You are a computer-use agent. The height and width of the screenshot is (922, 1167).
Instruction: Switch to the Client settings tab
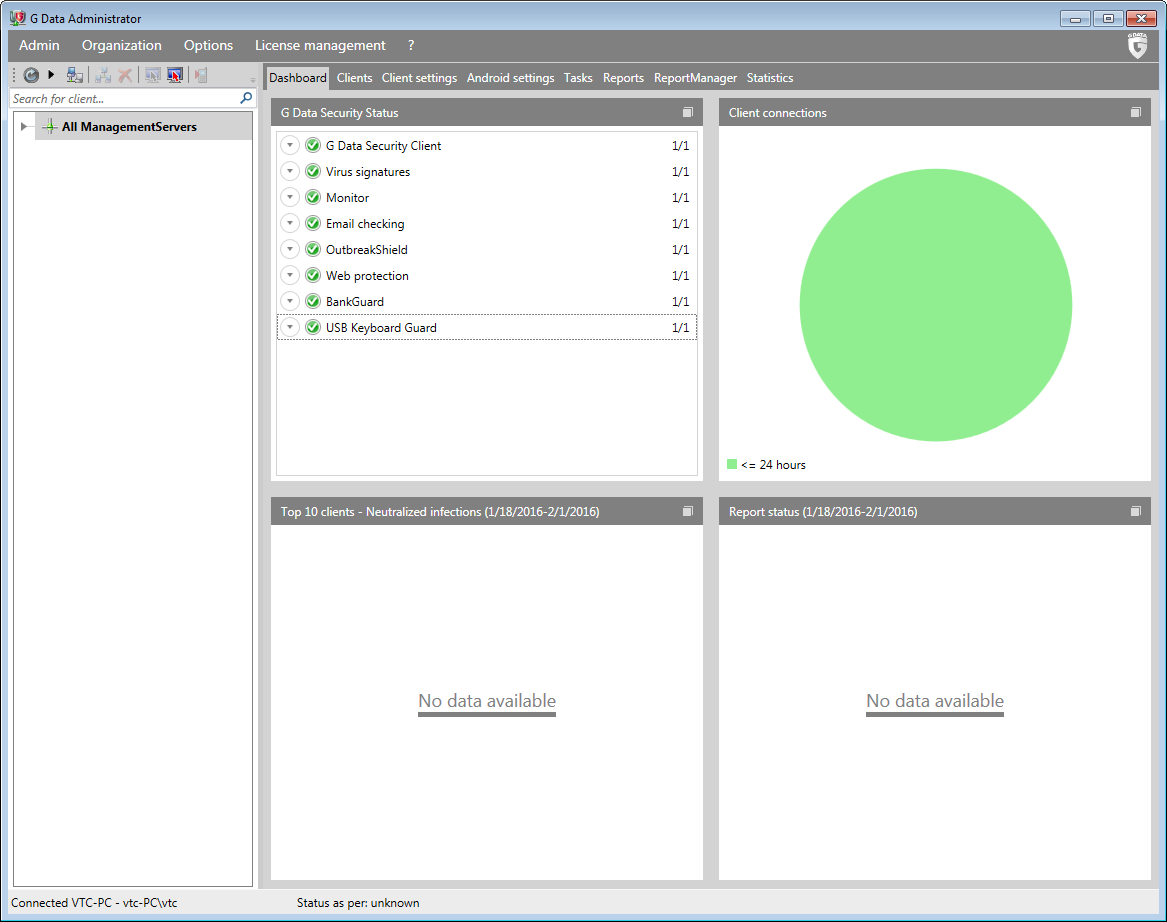419,78
